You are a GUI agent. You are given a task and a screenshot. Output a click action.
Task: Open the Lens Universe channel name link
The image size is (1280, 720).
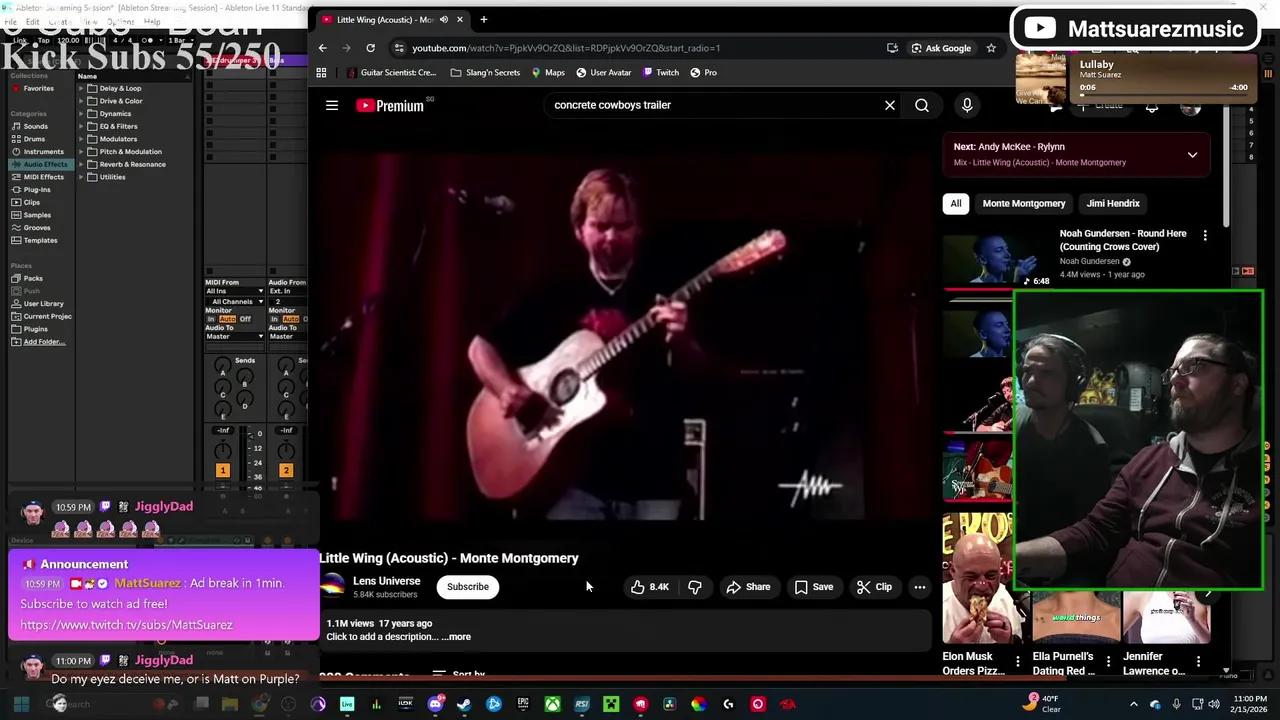pos(386,581)
